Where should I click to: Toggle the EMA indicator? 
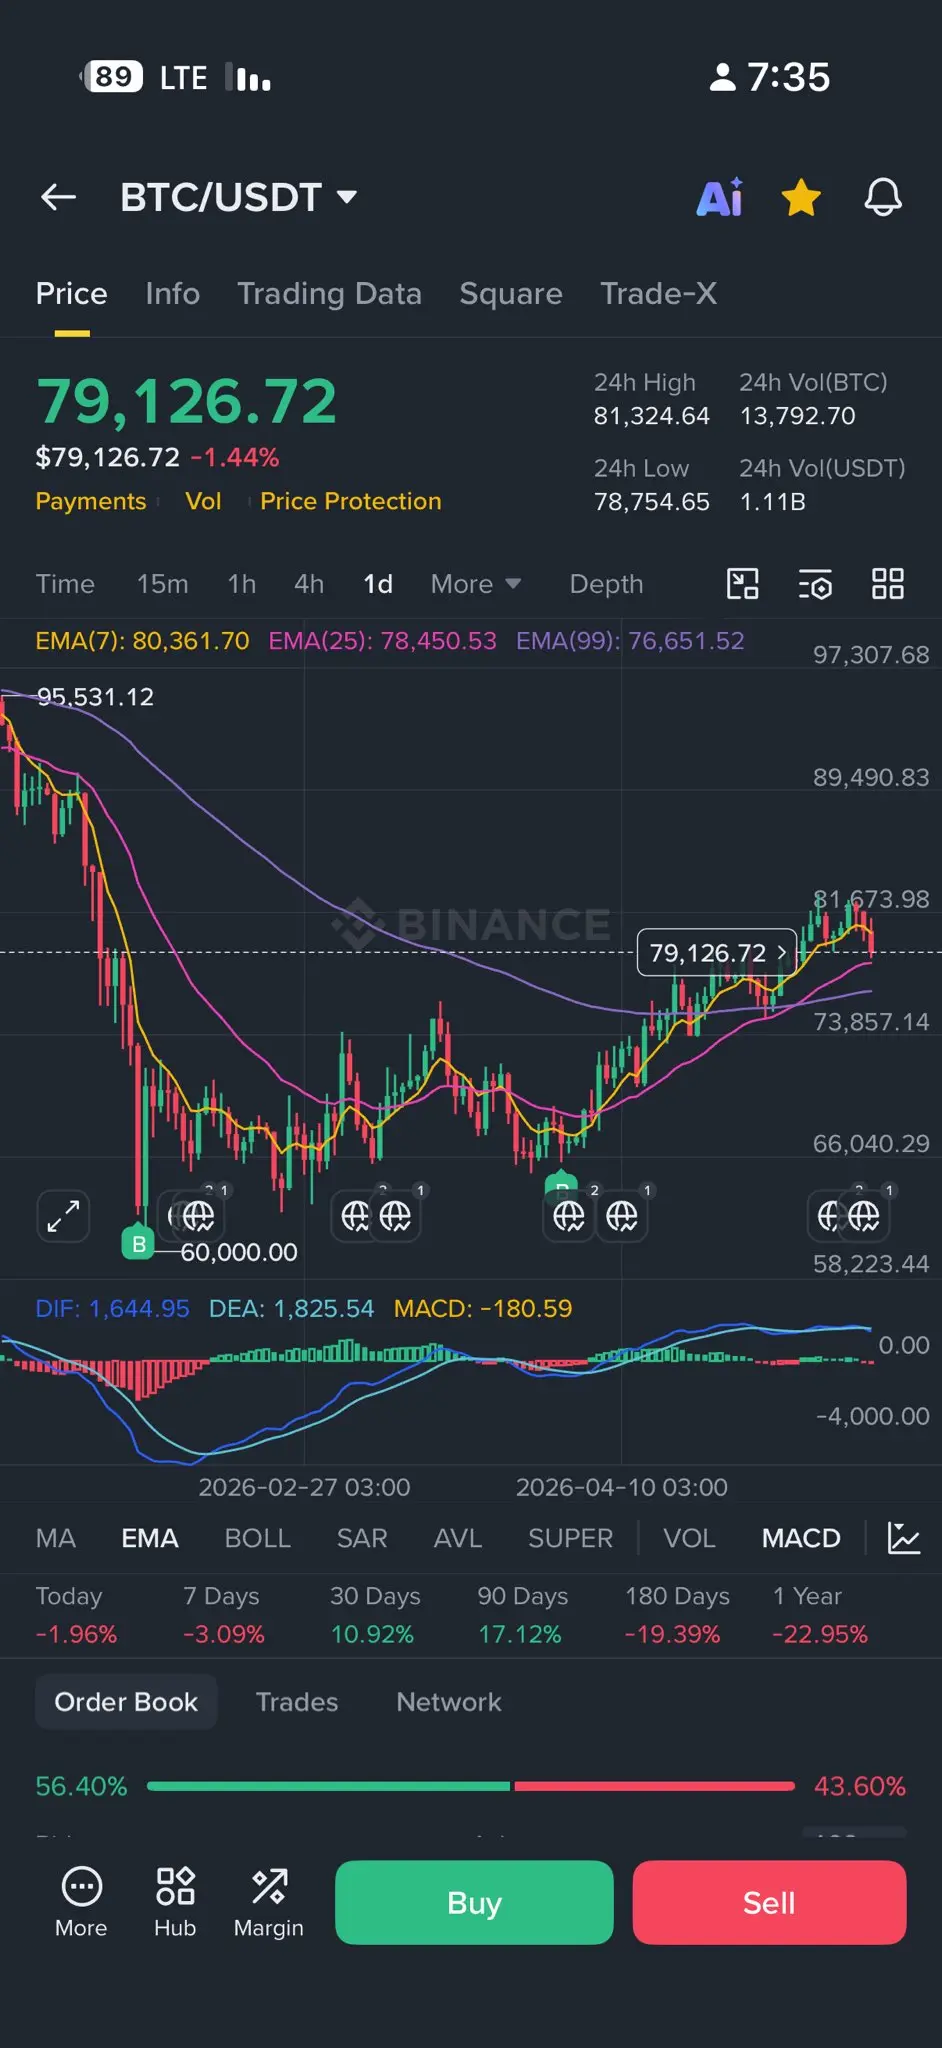coord(150,1538)
